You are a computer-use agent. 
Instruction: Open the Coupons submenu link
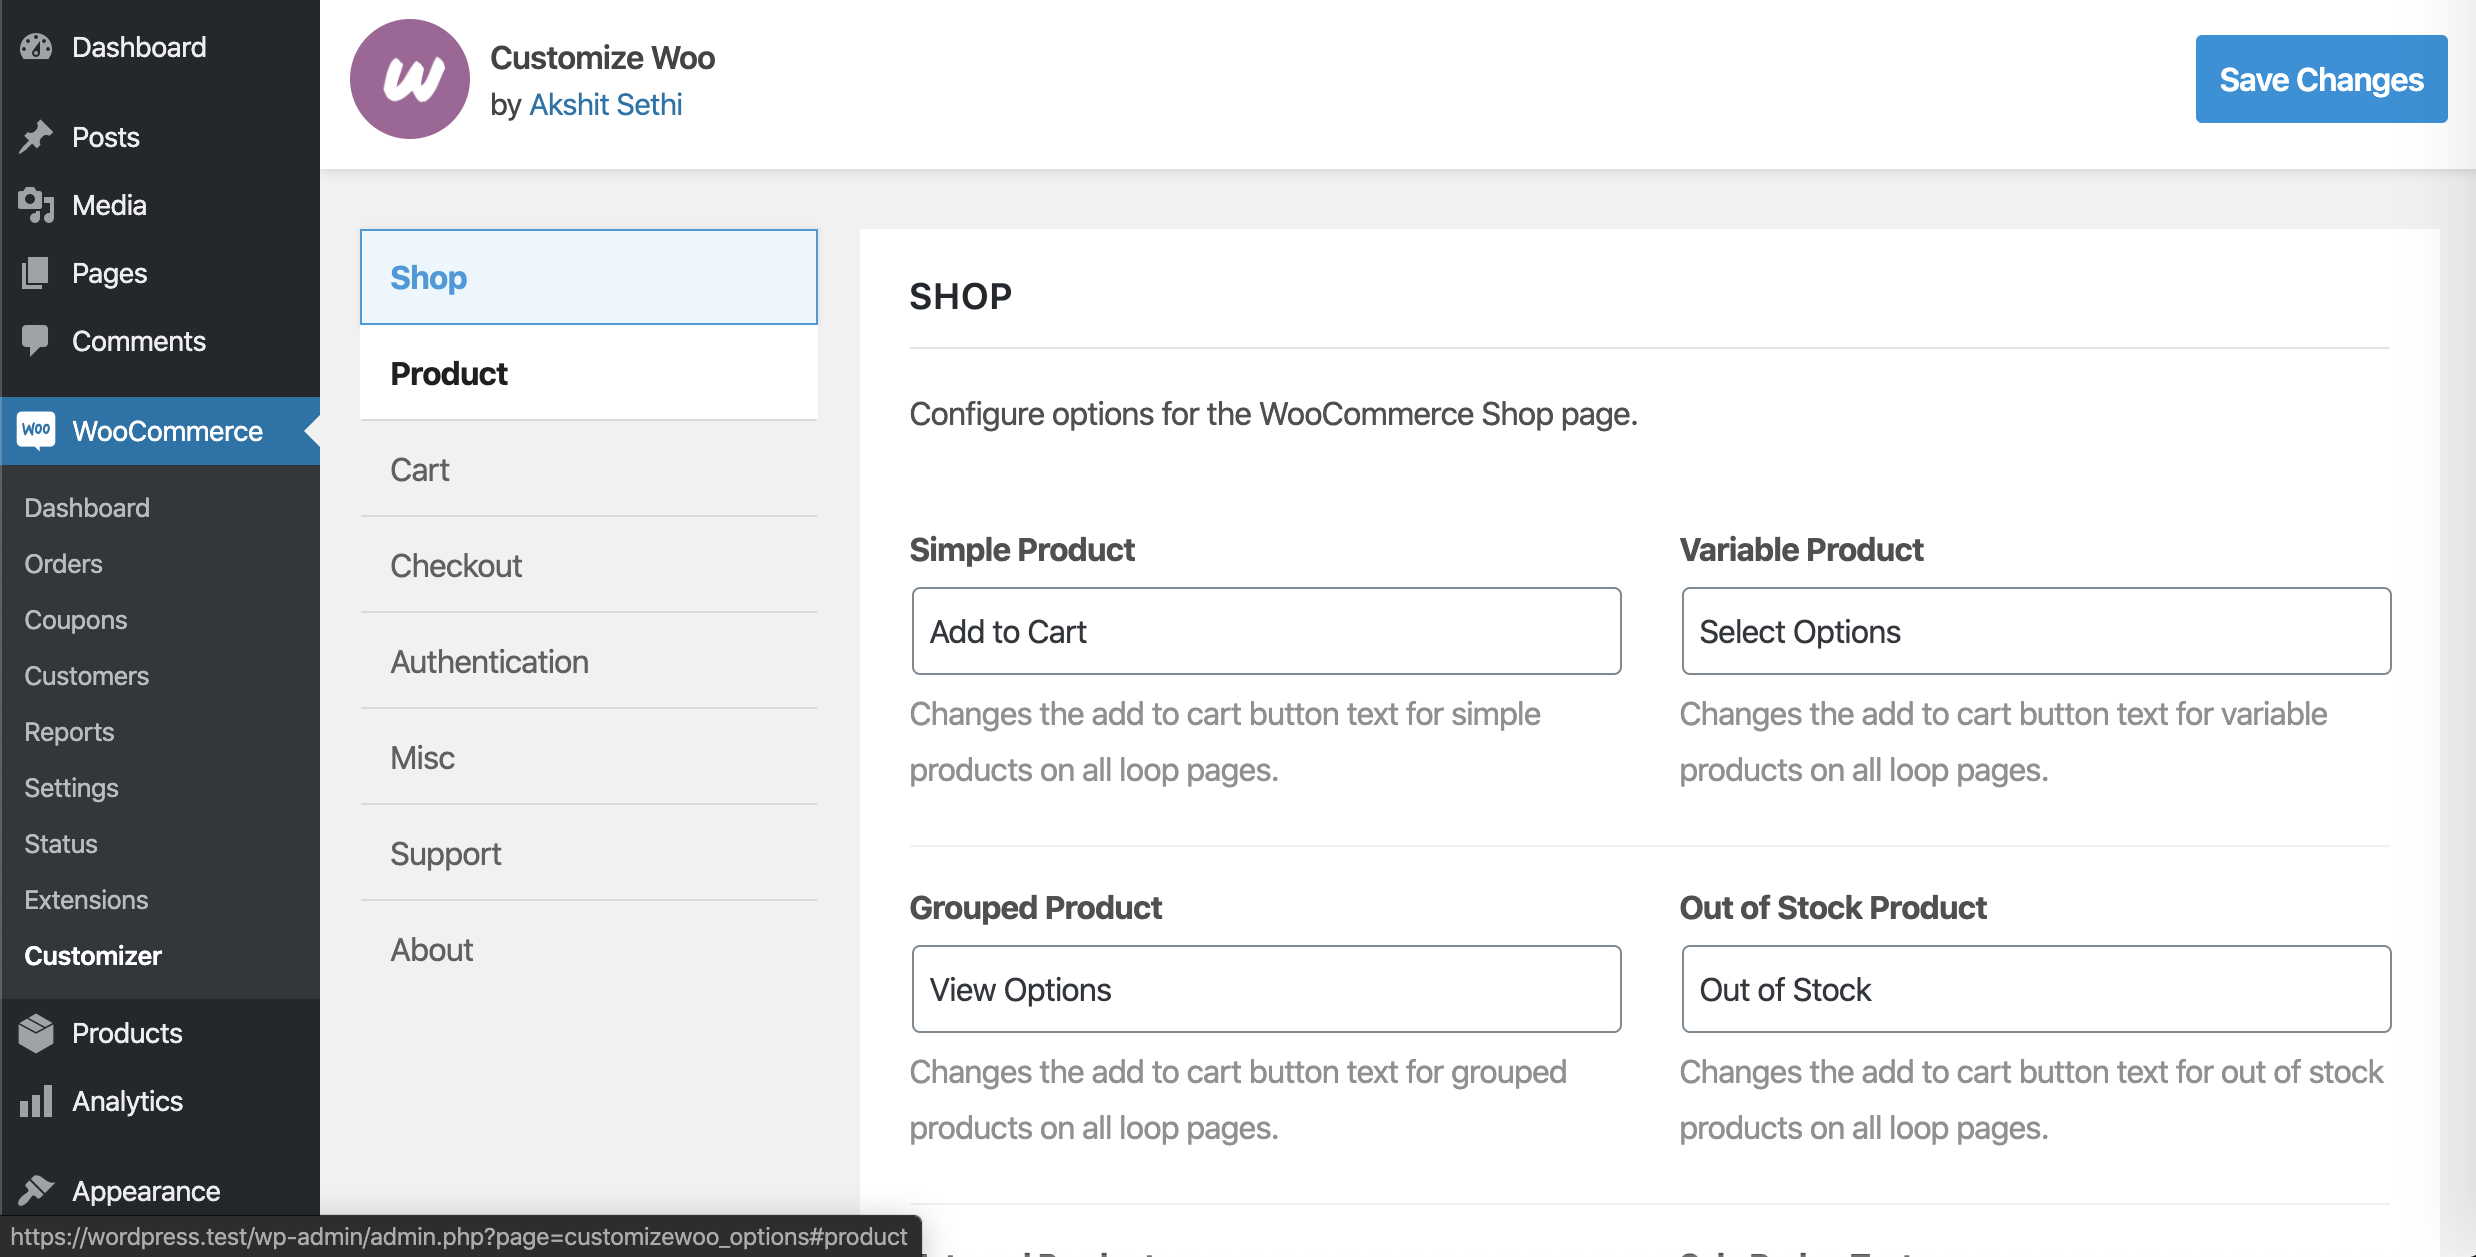(76, 620)
